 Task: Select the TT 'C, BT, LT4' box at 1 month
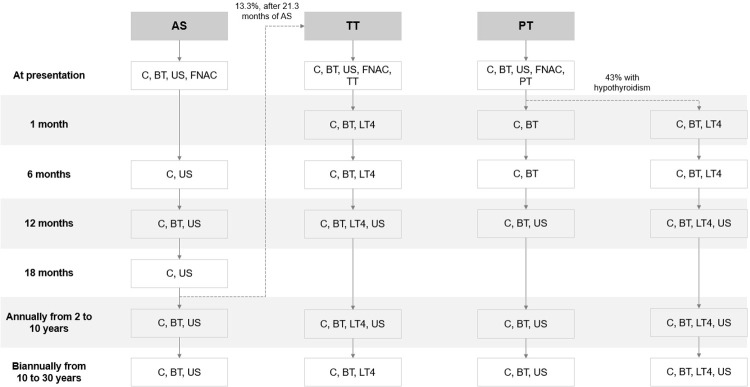tap(353, 124)
